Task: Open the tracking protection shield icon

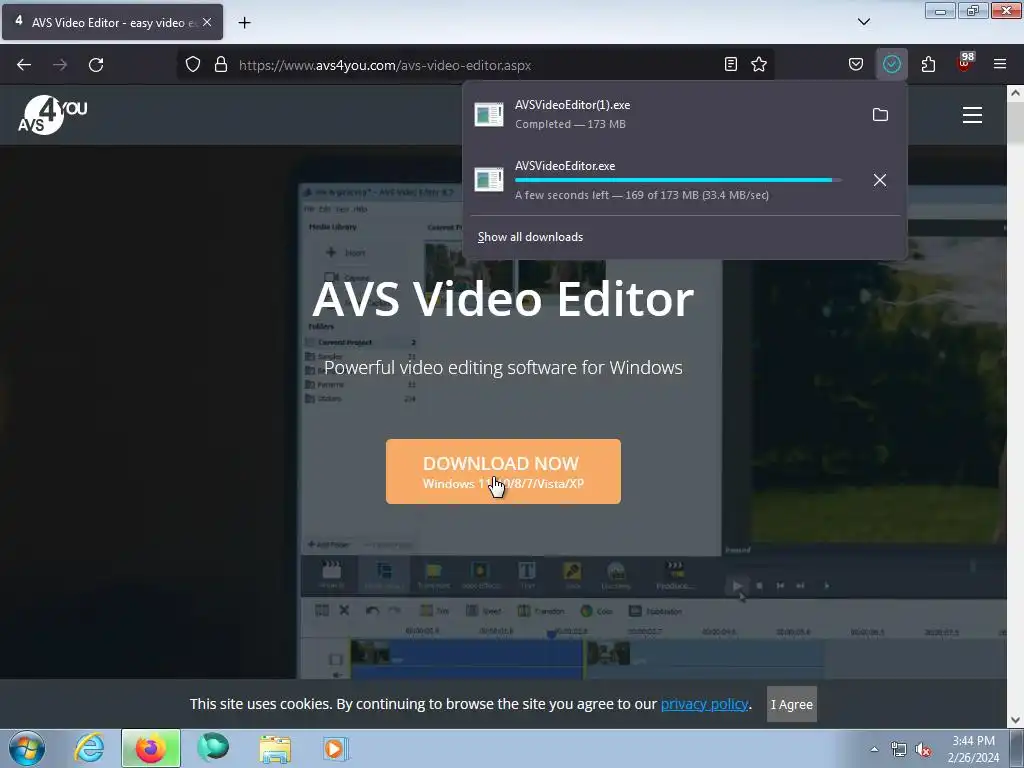Action: (193, 65)
